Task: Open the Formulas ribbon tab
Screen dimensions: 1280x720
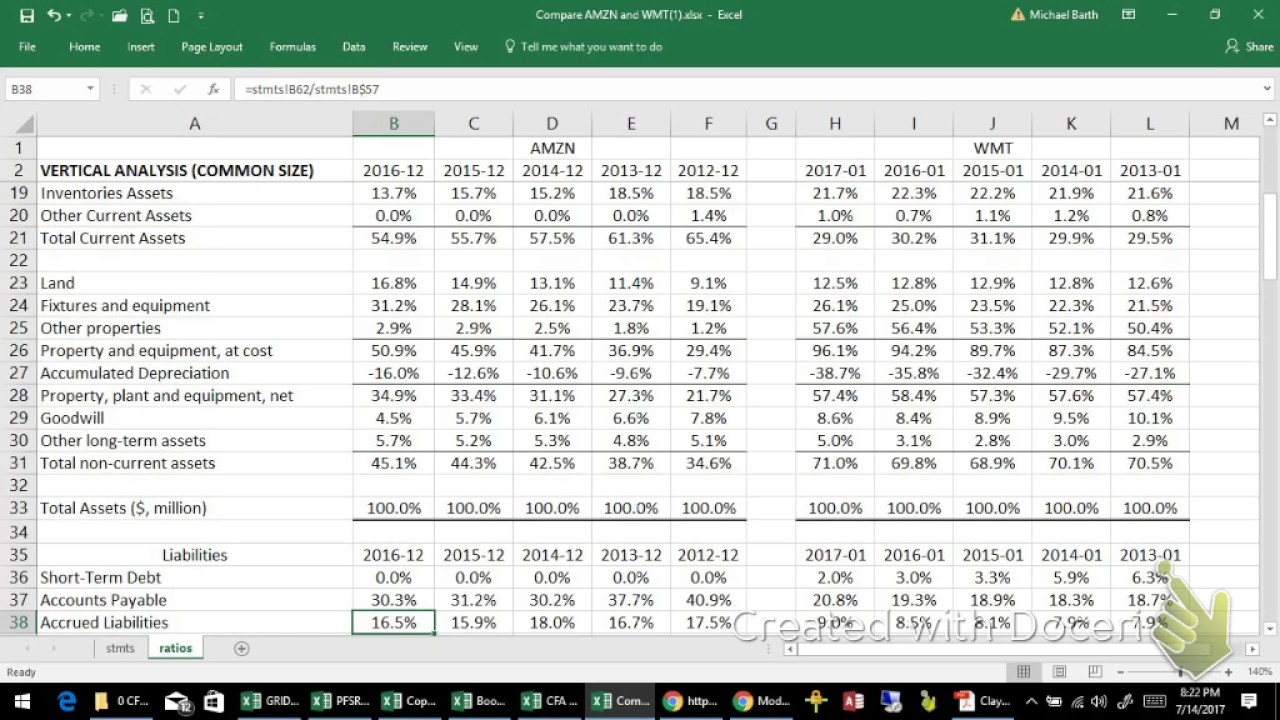Action: 292,47
